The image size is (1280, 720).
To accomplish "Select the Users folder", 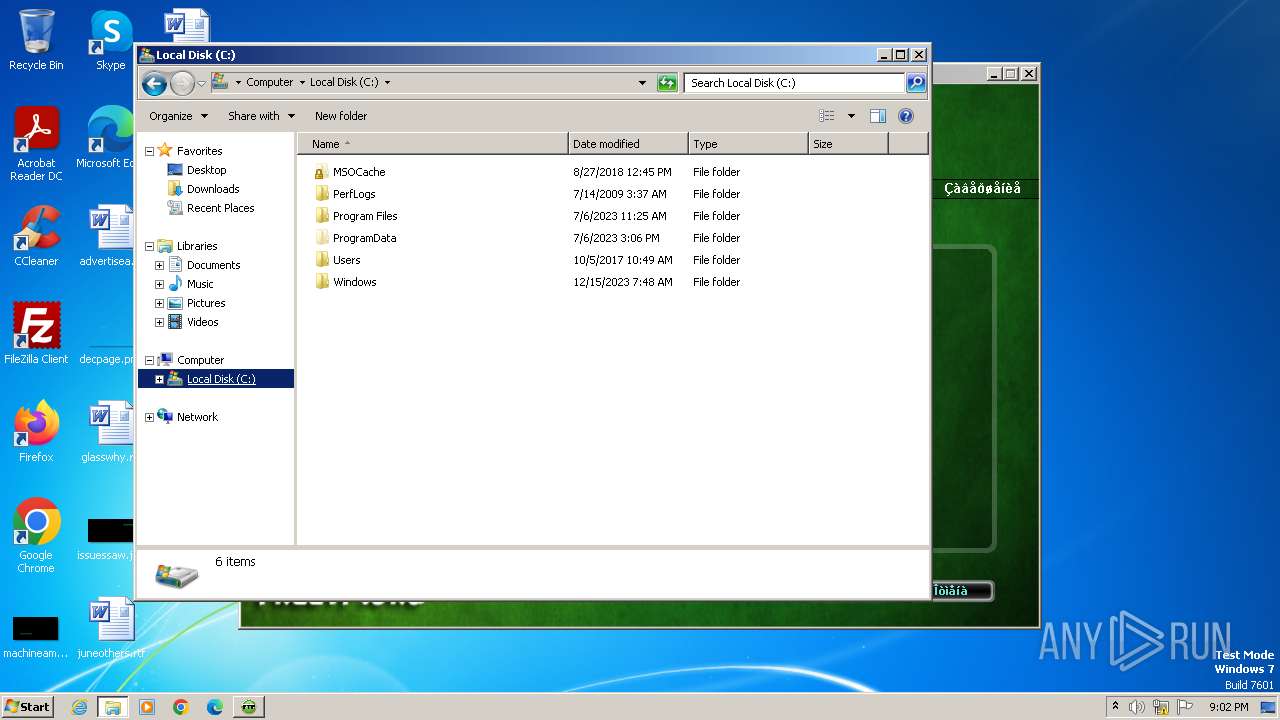I will (x=346, y=260).
